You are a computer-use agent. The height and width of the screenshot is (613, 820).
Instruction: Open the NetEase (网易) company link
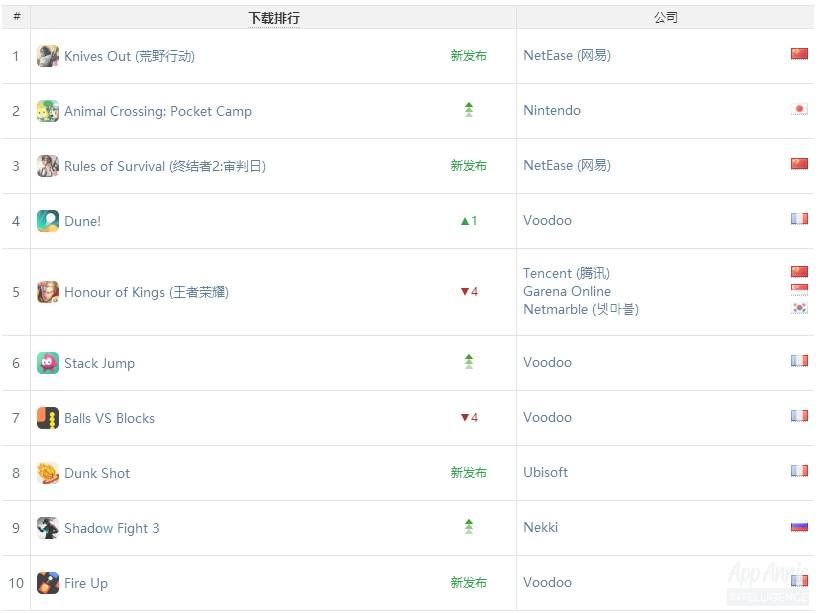[566, 56]
